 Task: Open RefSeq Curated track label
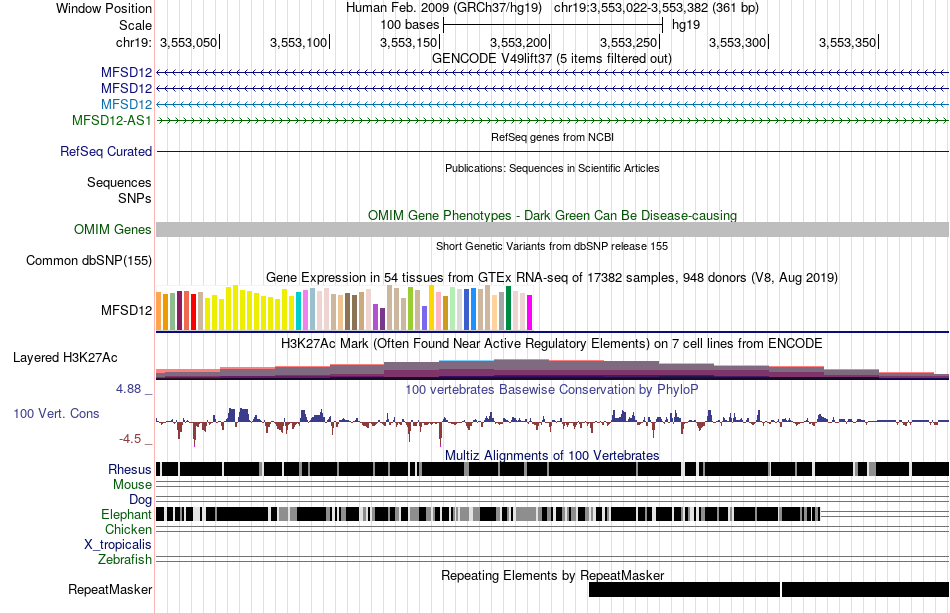point(105,151)
